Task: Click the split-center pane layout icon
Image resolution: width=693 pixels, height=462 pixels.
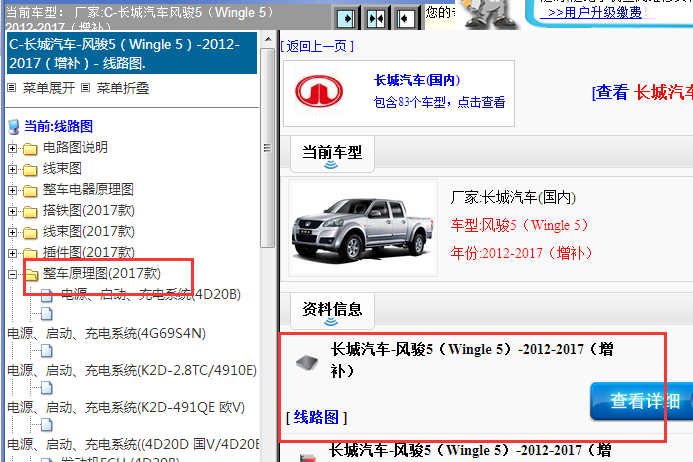Action: point(376,19)
